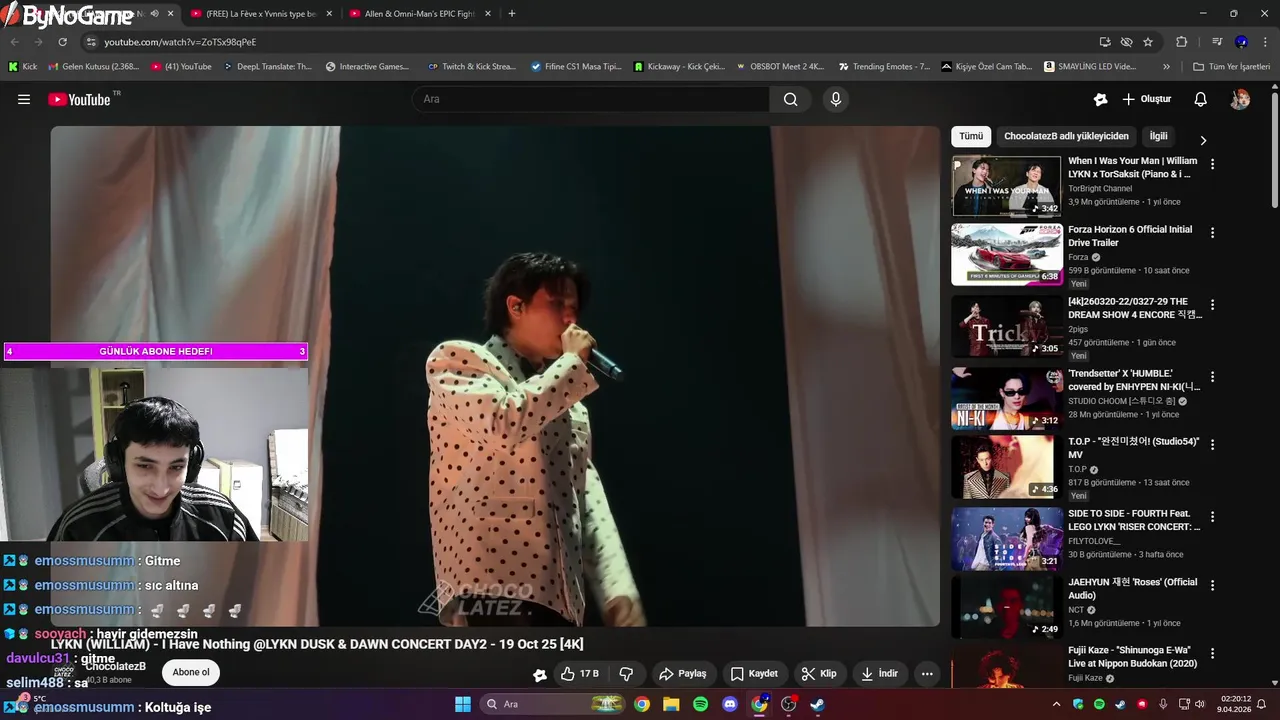The height and width of the screenshot is (720, 1280).
Task: Open a new browser tab
Action: (512, 14)
